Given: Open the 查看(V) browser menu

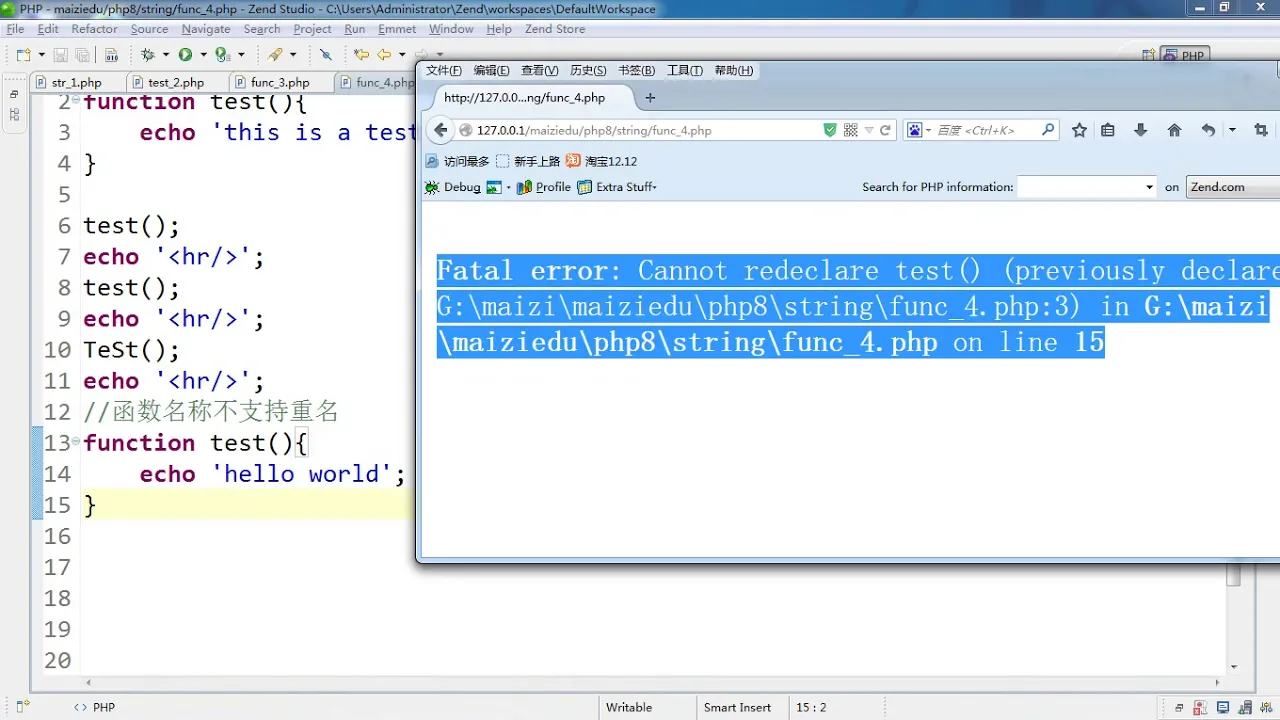Looking at the screenshot, I should point(539,70).
